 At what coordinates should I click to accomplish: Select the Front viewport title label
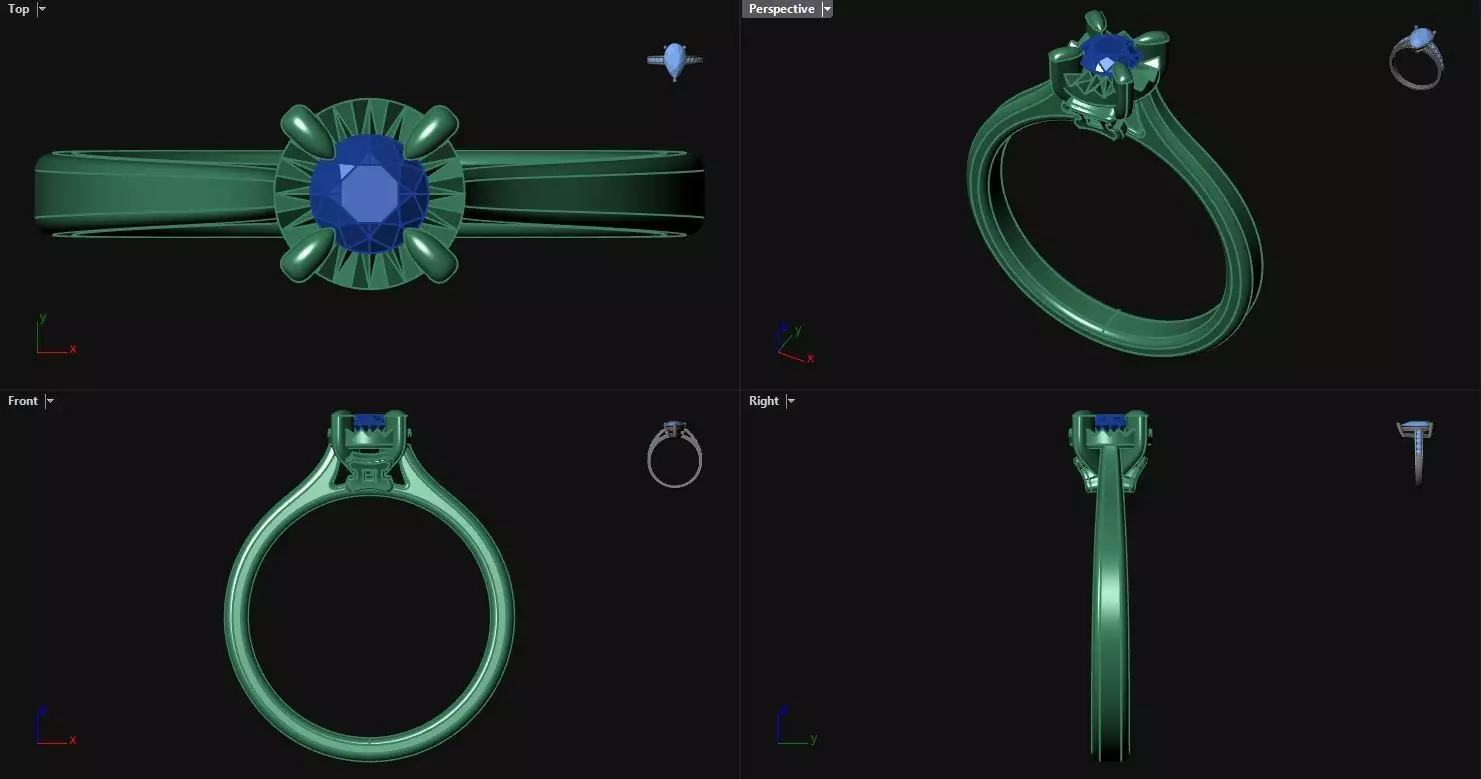[x=23, y=401]
